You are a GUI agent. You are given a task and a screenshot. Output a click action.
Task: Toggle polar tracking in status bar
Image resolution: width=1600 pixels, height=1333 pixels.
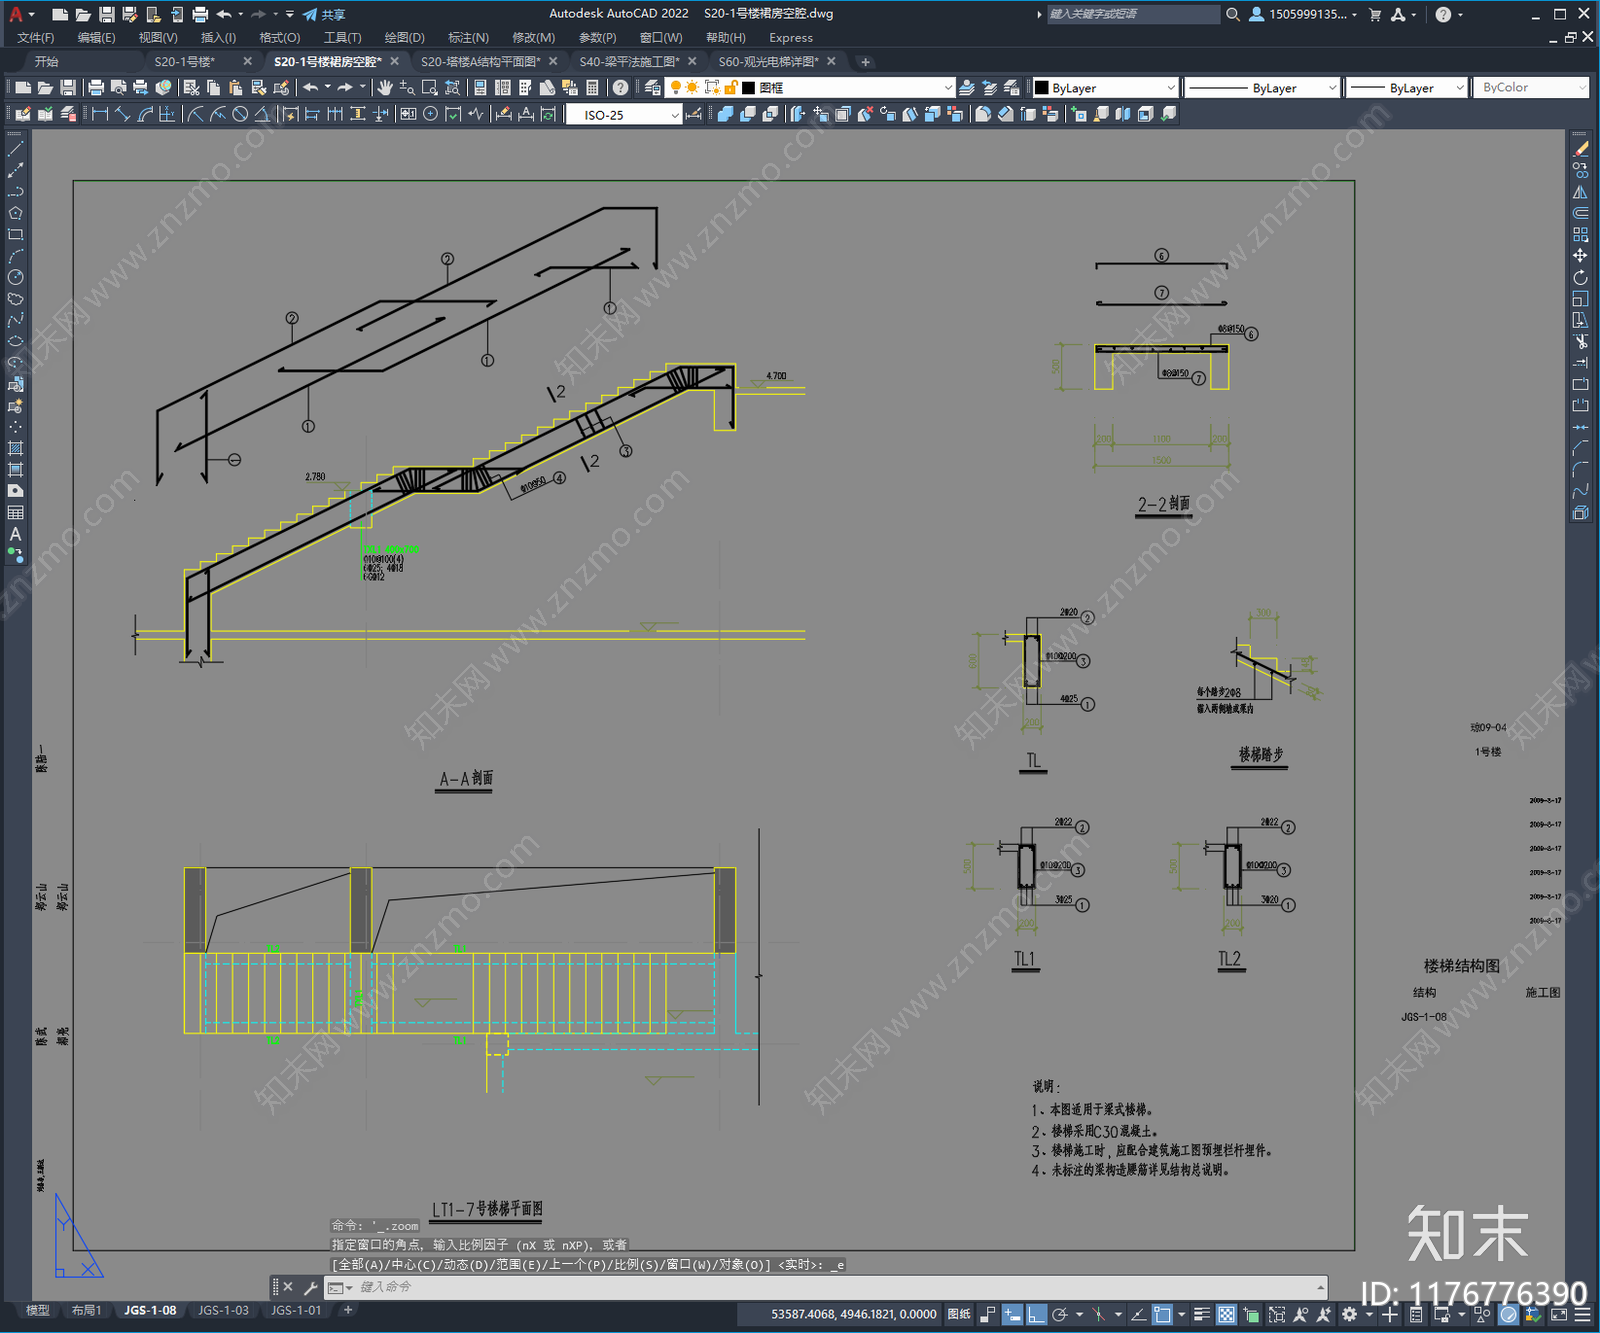[1060, 1314]
